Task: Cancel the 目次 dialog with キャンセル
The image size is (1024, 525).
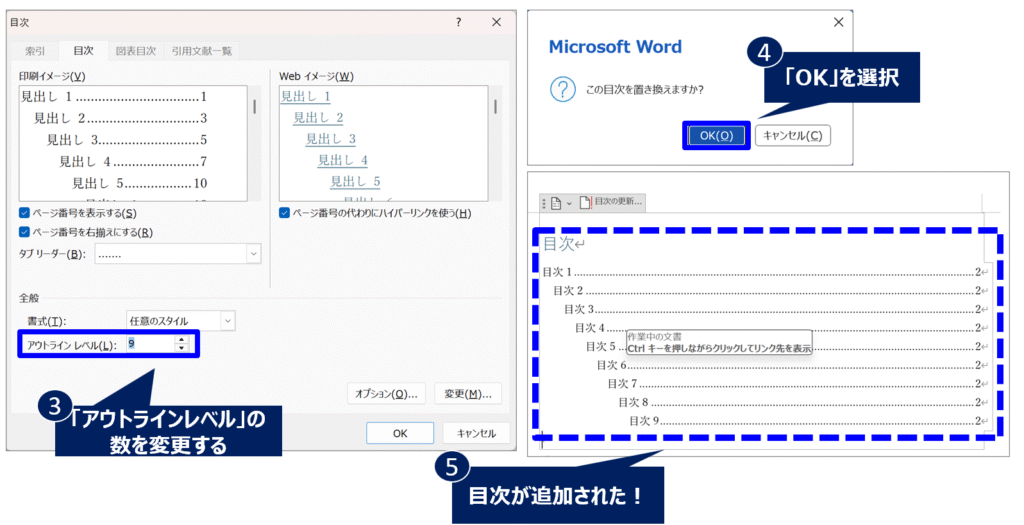Action: (x=476, y=433)
